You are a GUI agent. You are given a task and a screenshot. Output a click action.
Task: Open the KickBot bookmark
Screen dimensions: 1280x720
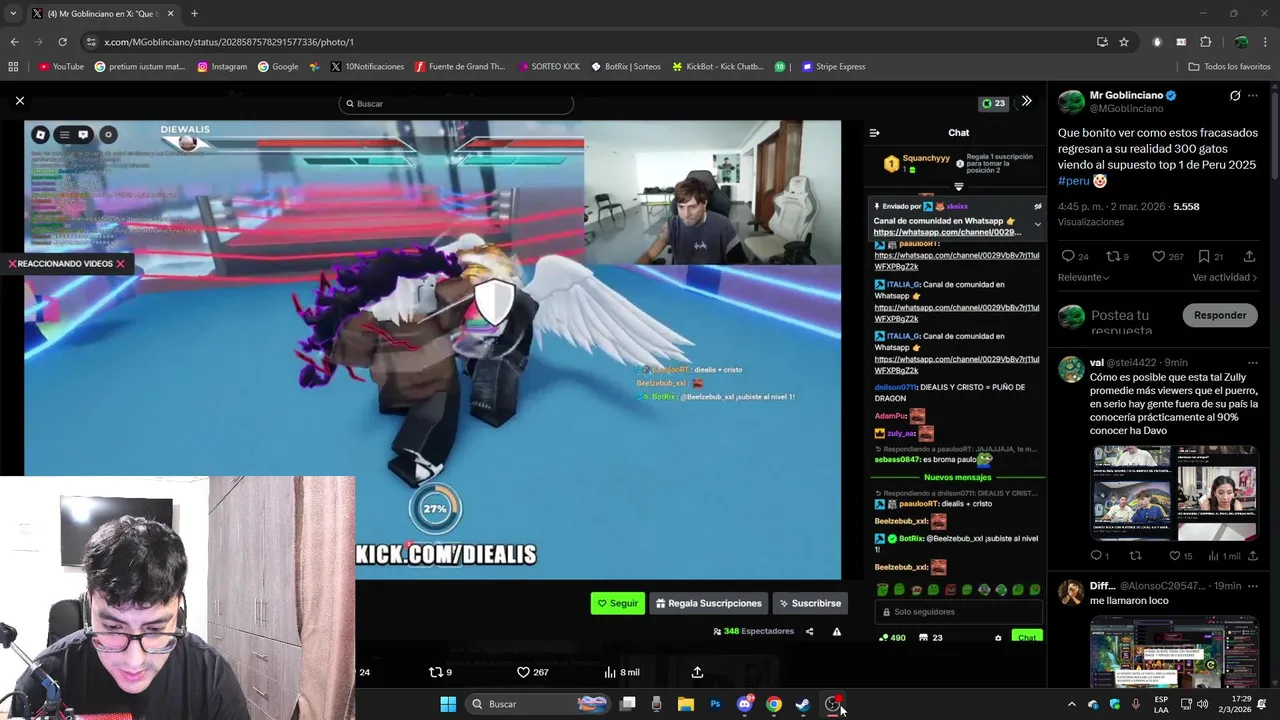pos(718,67)
